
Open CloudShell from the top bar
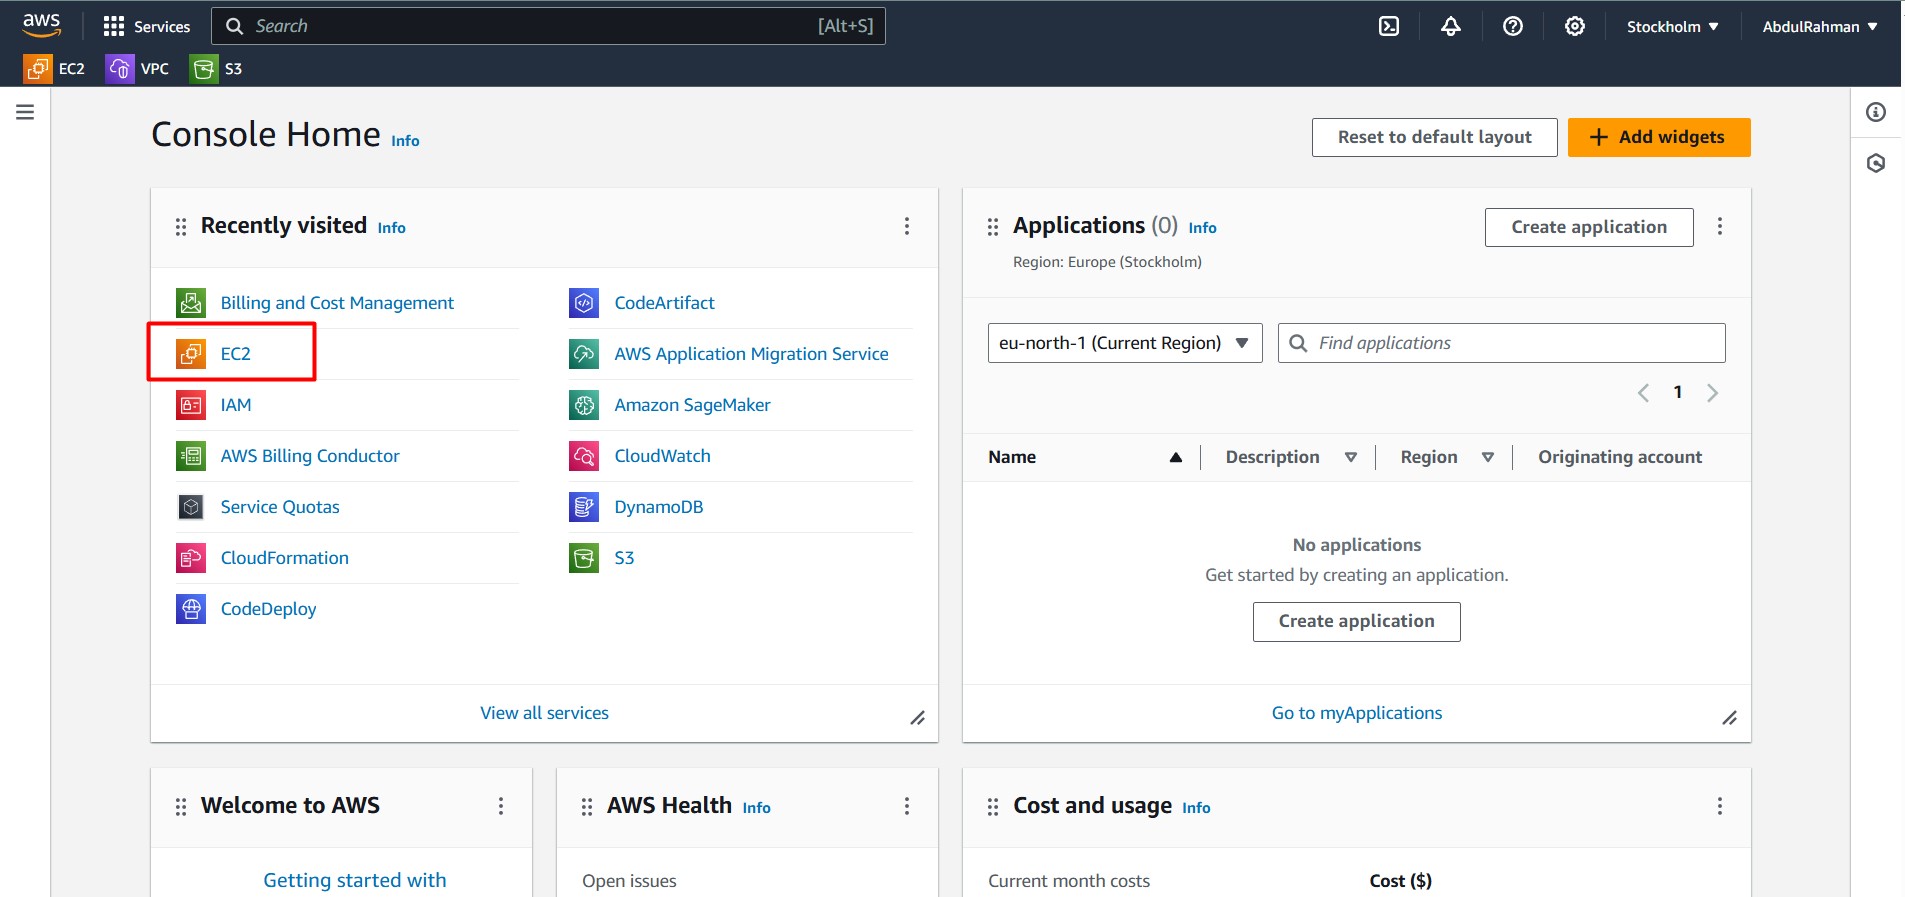click(x=1389, y=27)
